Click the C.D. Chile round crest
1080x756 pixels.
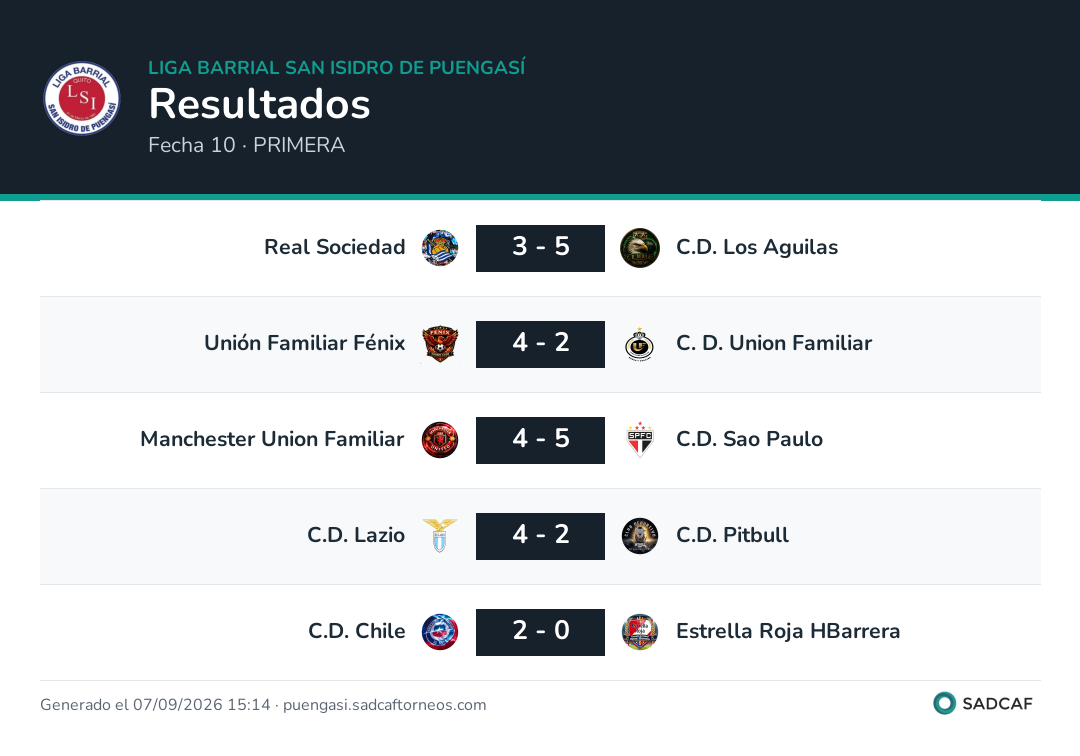click(x=440, y=632)
